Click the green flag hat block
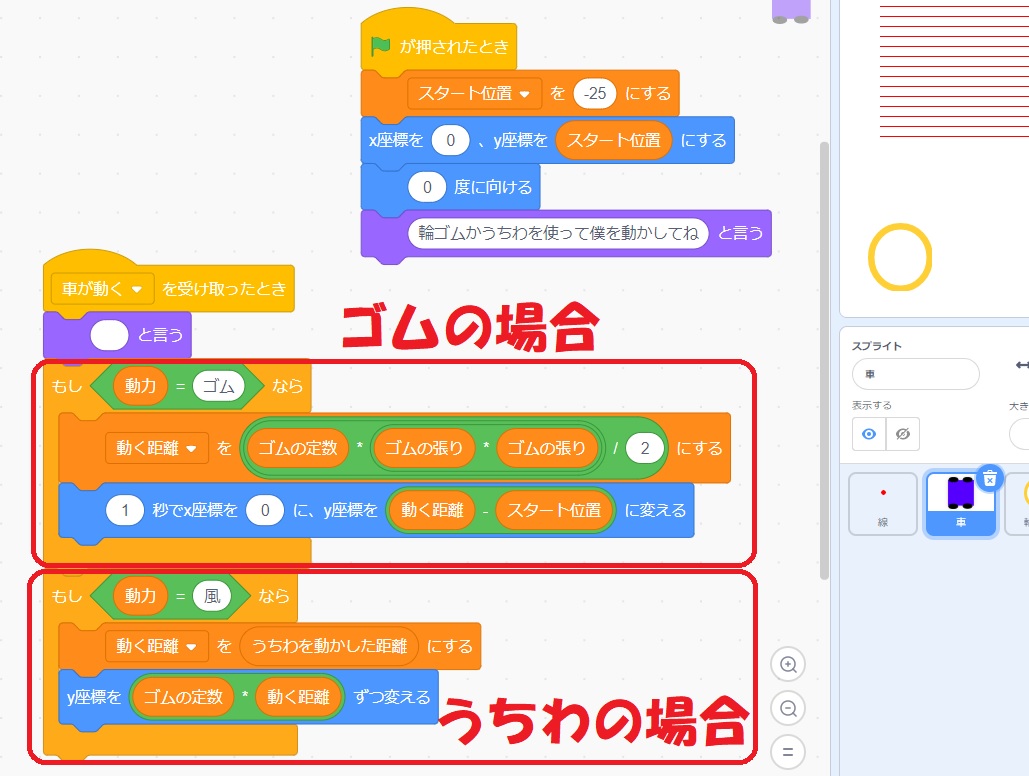1029x776 pixels. tap(440, 46)
